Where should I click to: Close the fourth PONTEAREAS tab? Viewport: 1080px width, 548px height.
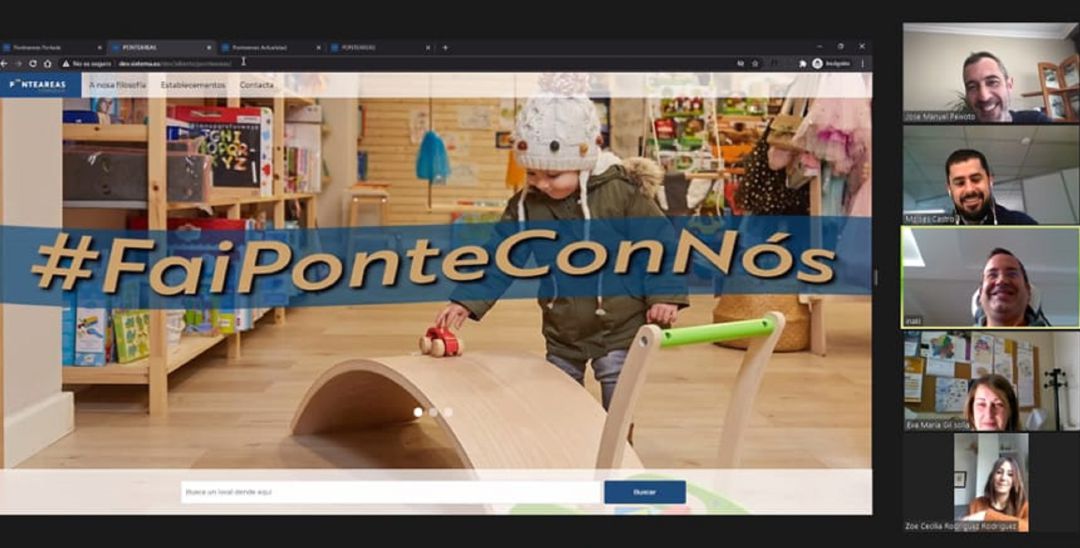(x=428, y=48)
